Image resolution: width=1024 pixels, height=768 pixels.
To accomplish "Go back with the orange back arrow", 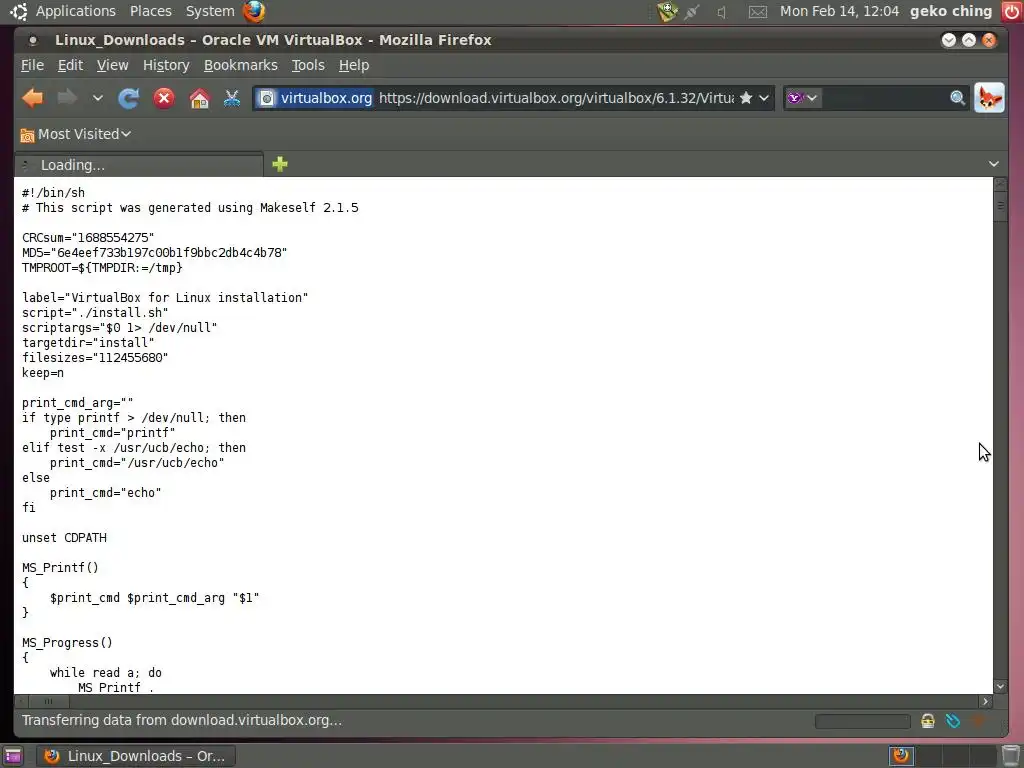I will click(33, 99).
